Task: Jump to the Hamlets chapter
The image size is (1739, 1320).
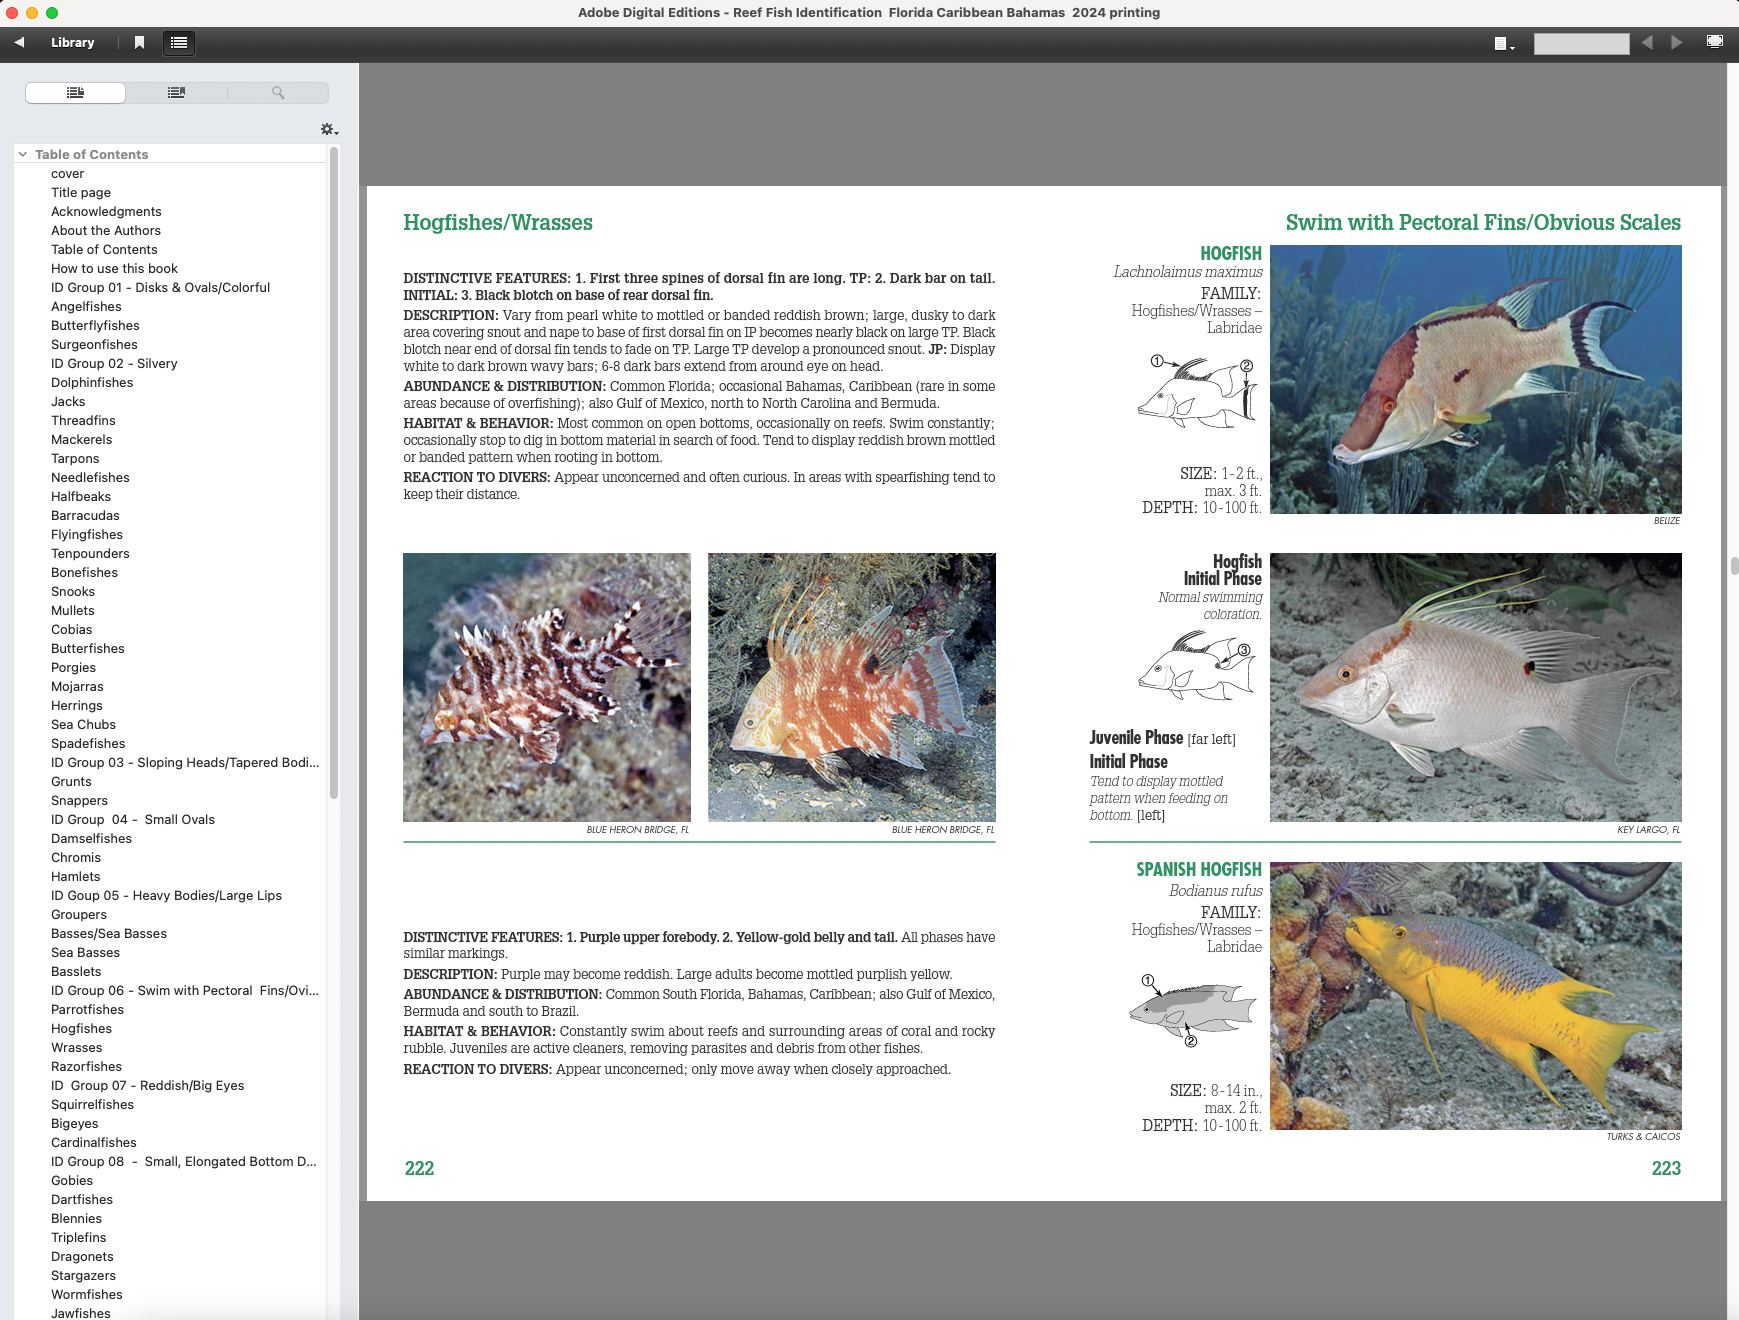Action: pos(76,876)
